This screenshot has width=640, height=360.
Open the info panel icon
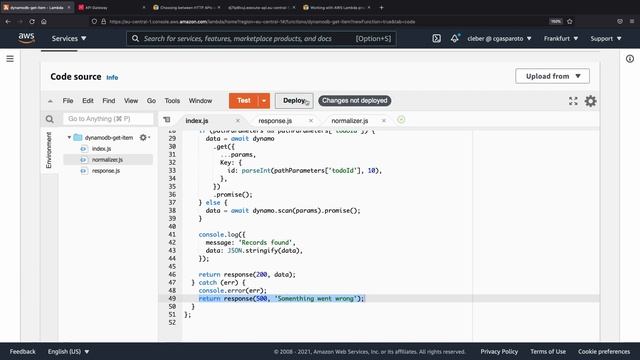[x=630, y=59]
